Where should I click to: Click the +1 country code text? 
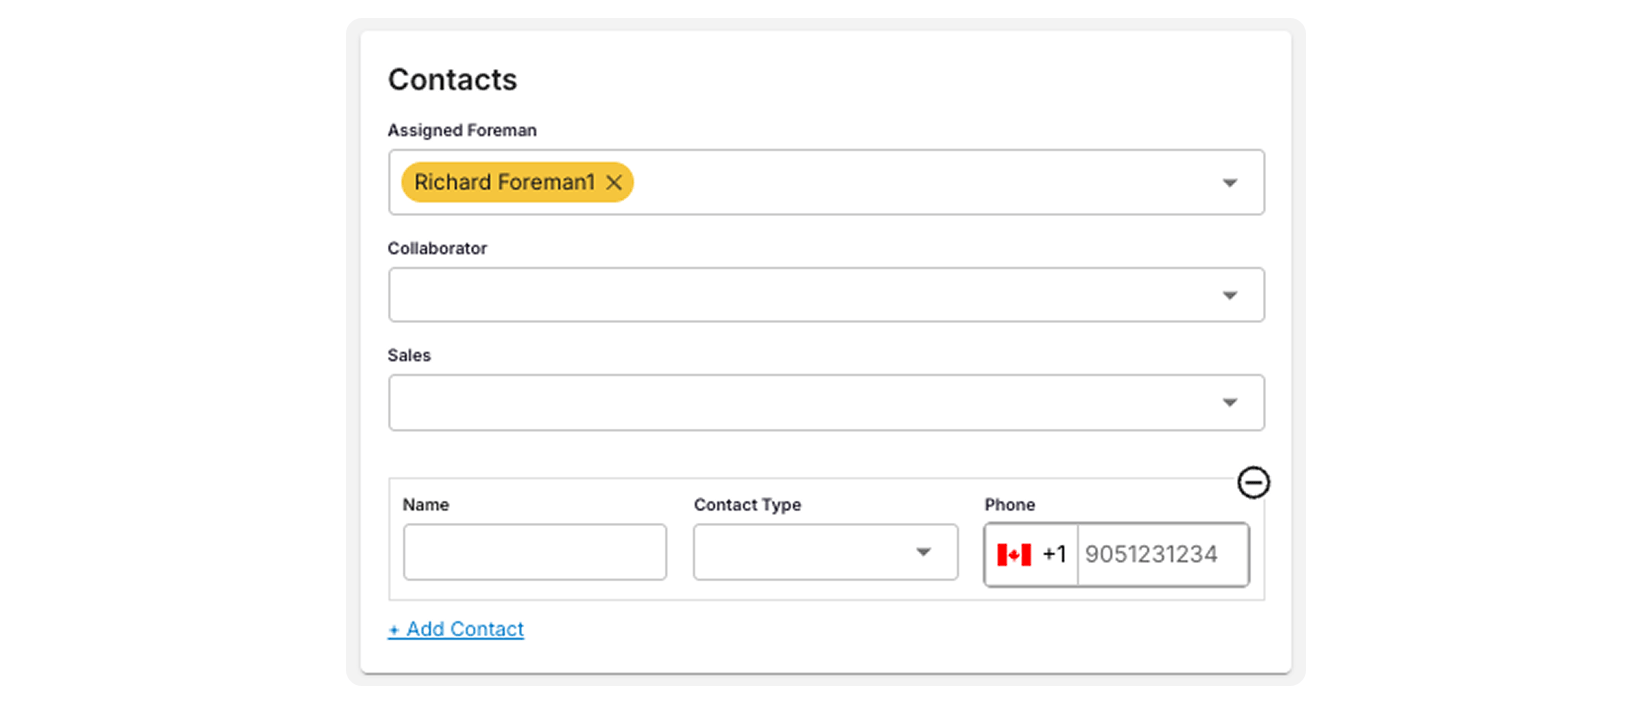[x=1054, y=554]
